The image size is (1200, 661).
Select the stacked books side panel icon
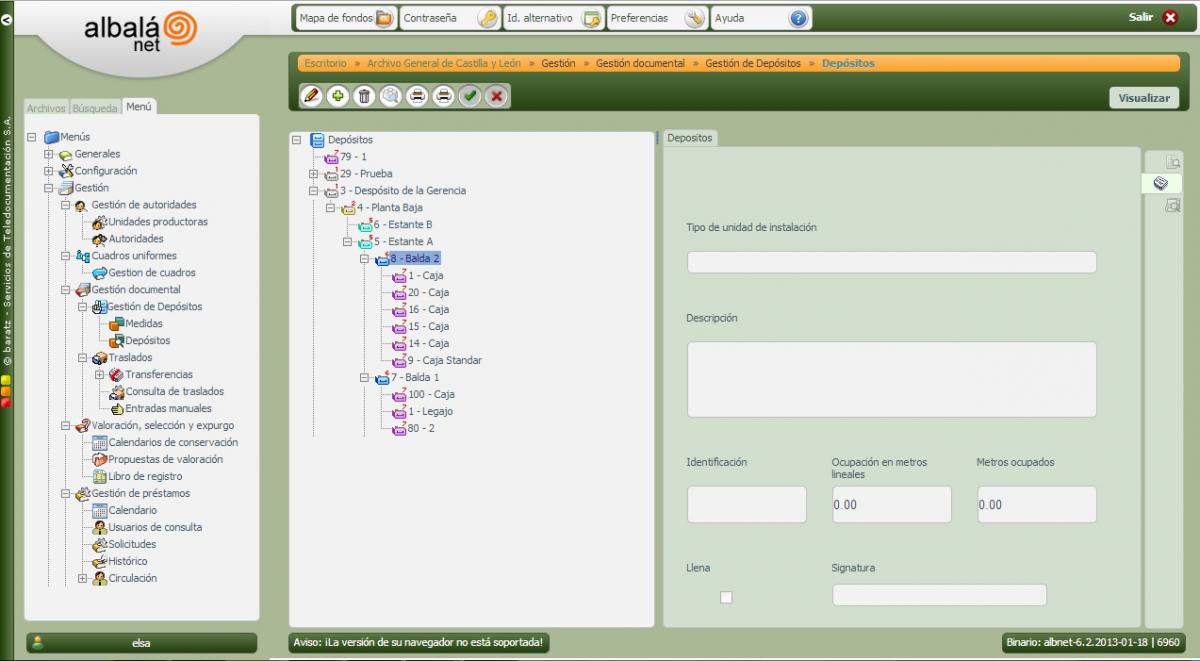pos(1161,184)
